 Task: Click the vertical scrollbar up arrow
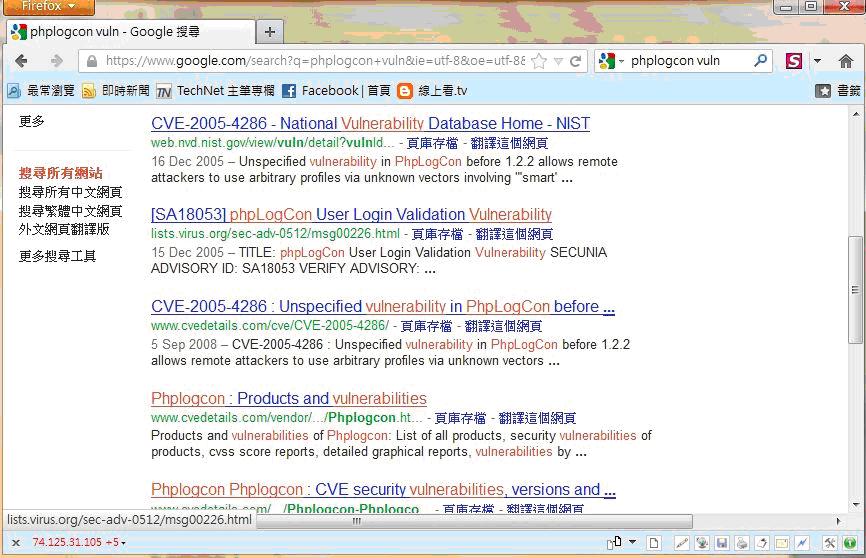click(x=856, y=114)
